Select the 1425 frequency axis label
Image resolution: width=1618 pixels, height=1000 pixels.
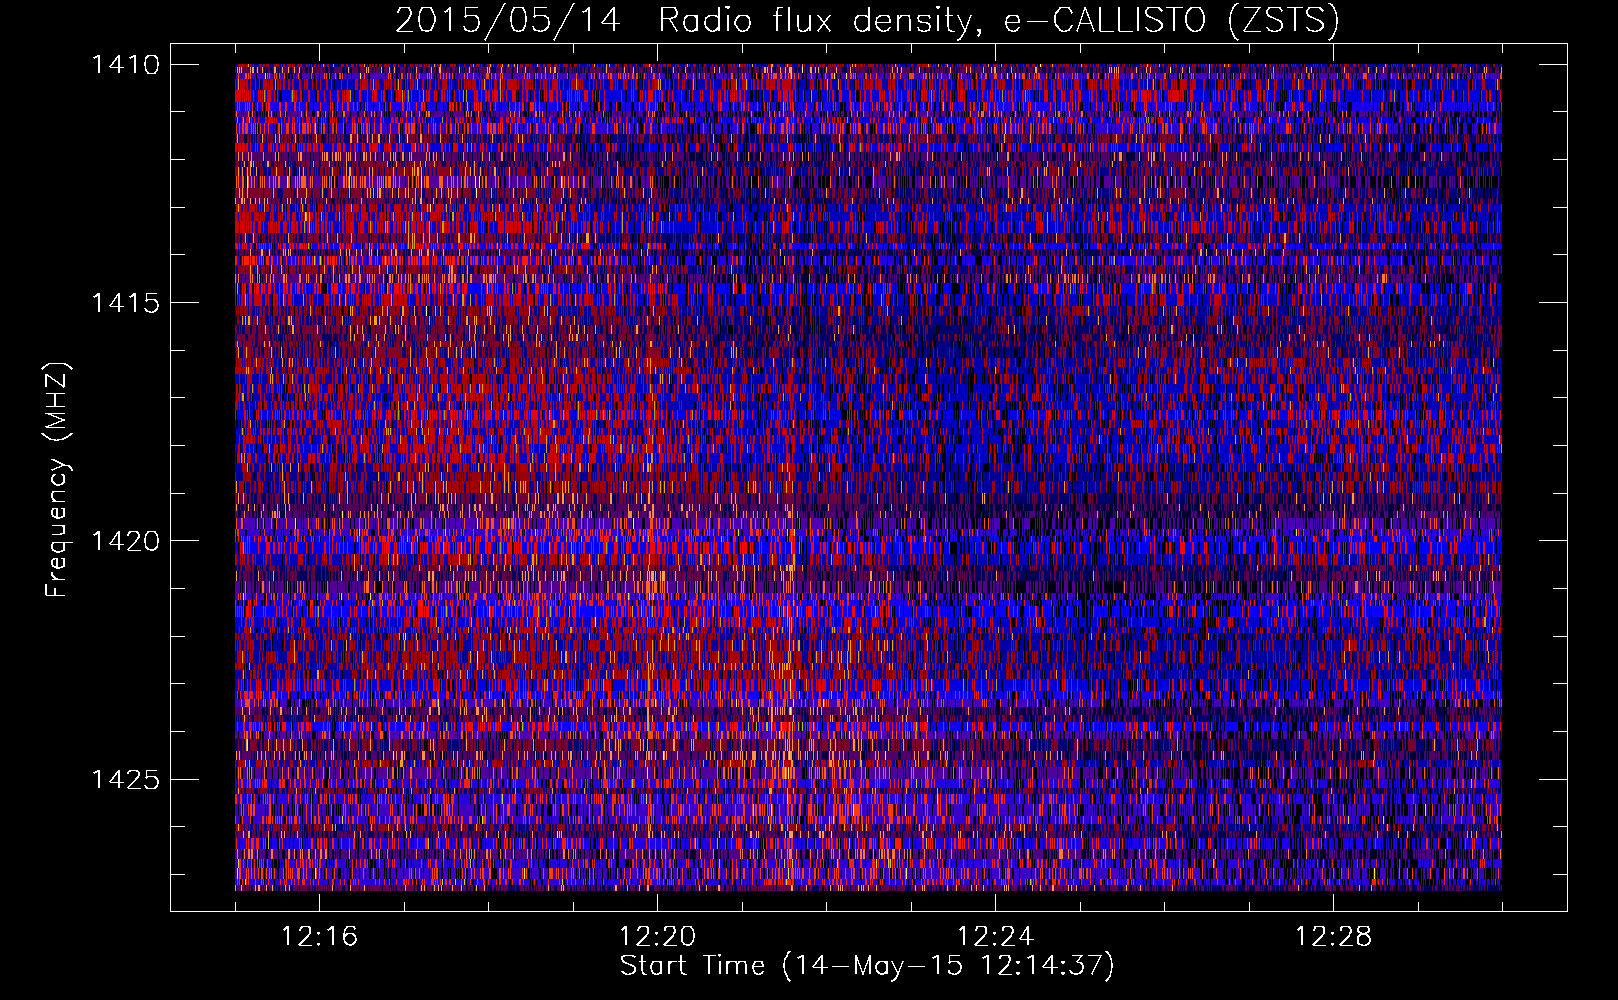125,779
